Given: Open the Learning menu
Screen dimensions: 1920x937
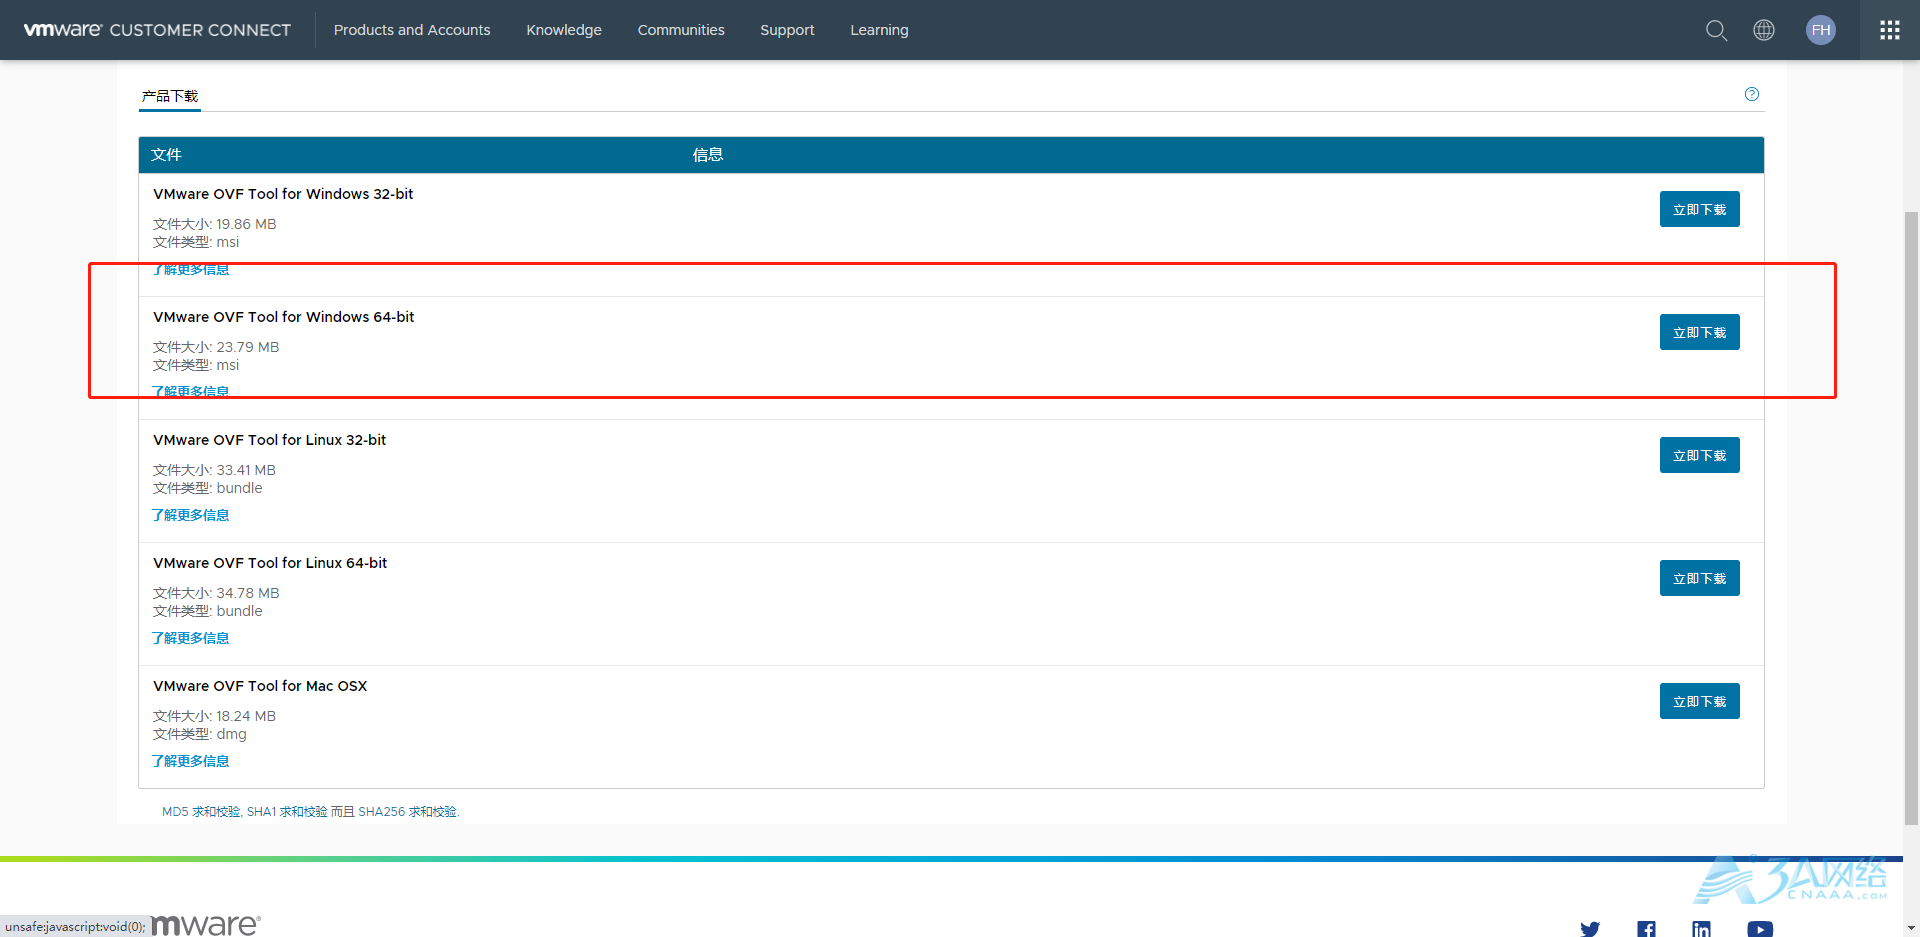Looking at the screenshot, I should pos(879,30).
